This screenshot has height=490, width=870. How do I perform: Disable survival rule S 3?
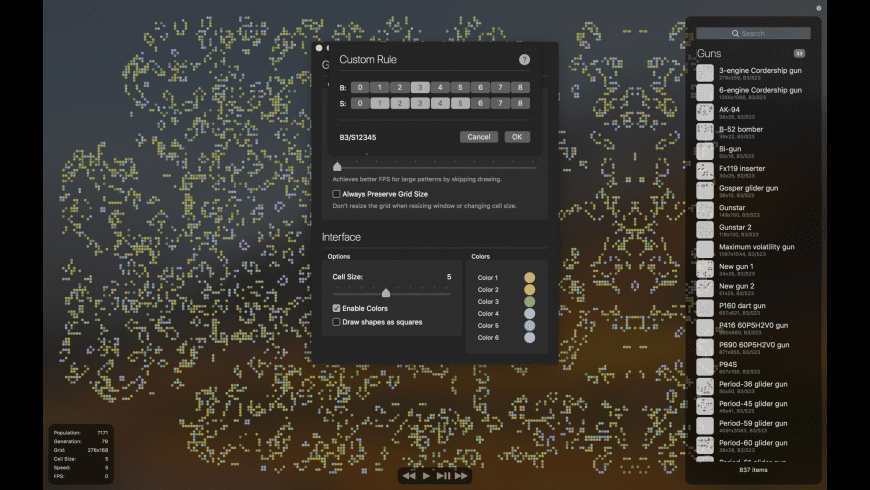pos(420,103)
